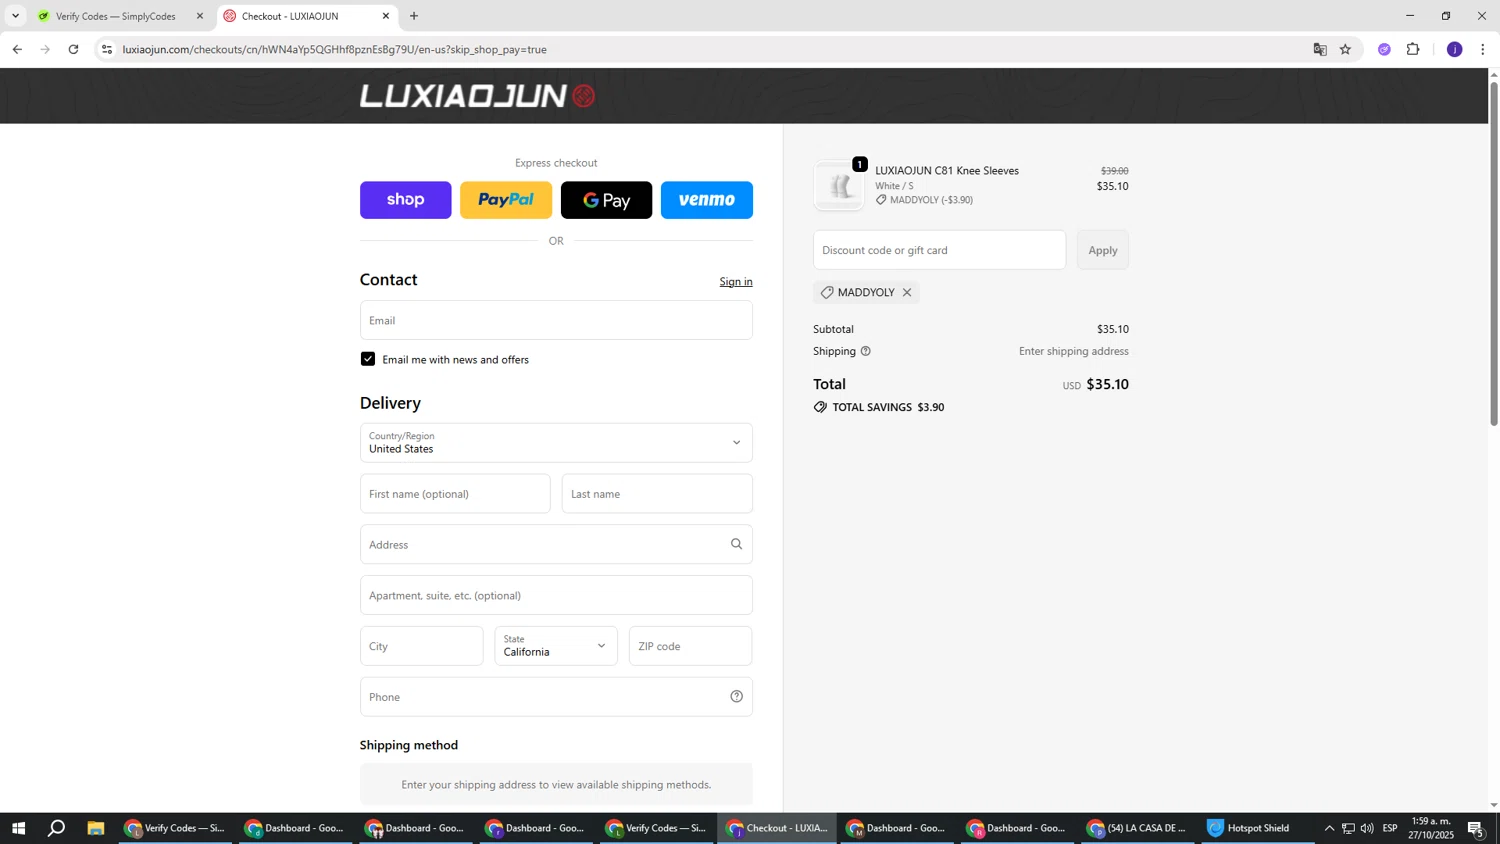
Task: Switch to first Verify Codes taskbar window
Action: tap(175, 828)
